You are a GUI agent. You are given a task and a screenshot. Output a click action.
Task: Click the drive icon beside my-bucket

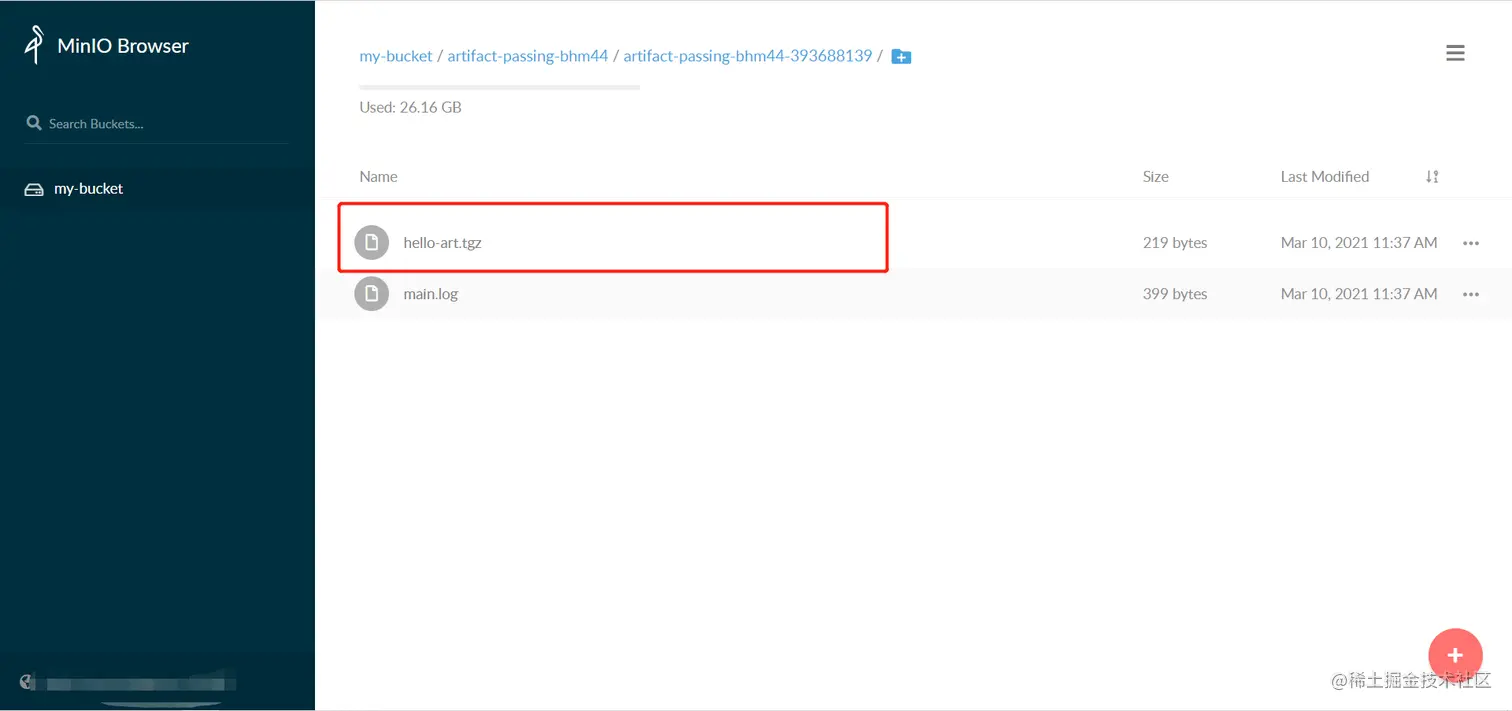(x=34, y=189)
